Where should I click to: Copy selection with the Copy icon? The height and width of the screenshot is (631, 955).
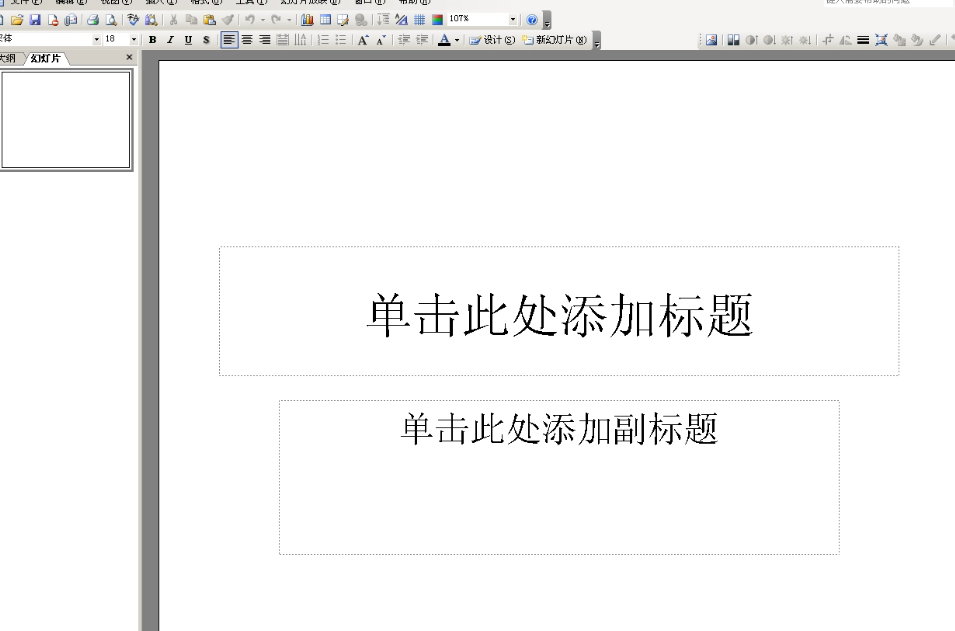click(191, 20)
